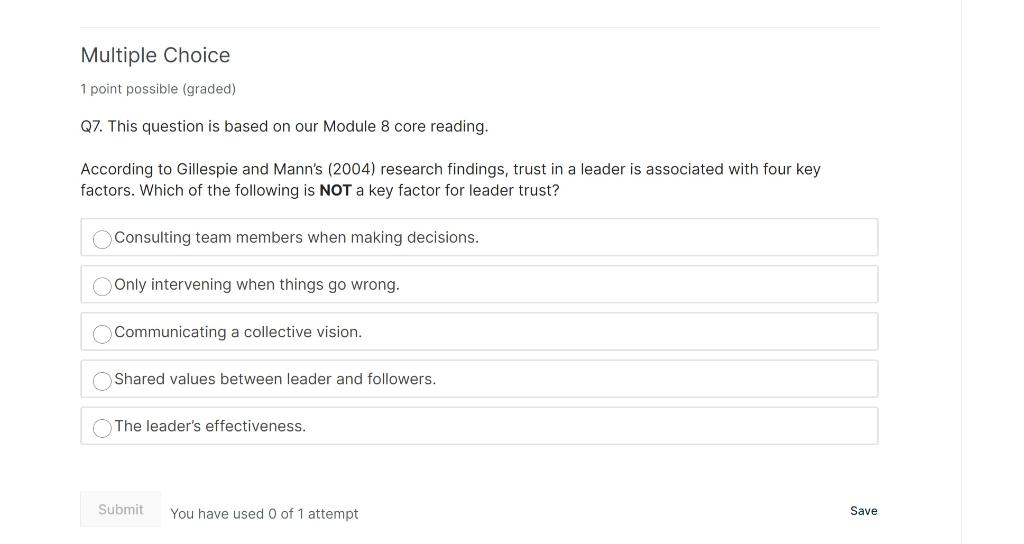Screen dimensions: 1024x544
Task: Click the 'Multiple Choice' heading
Action: [x=155, y=56]
